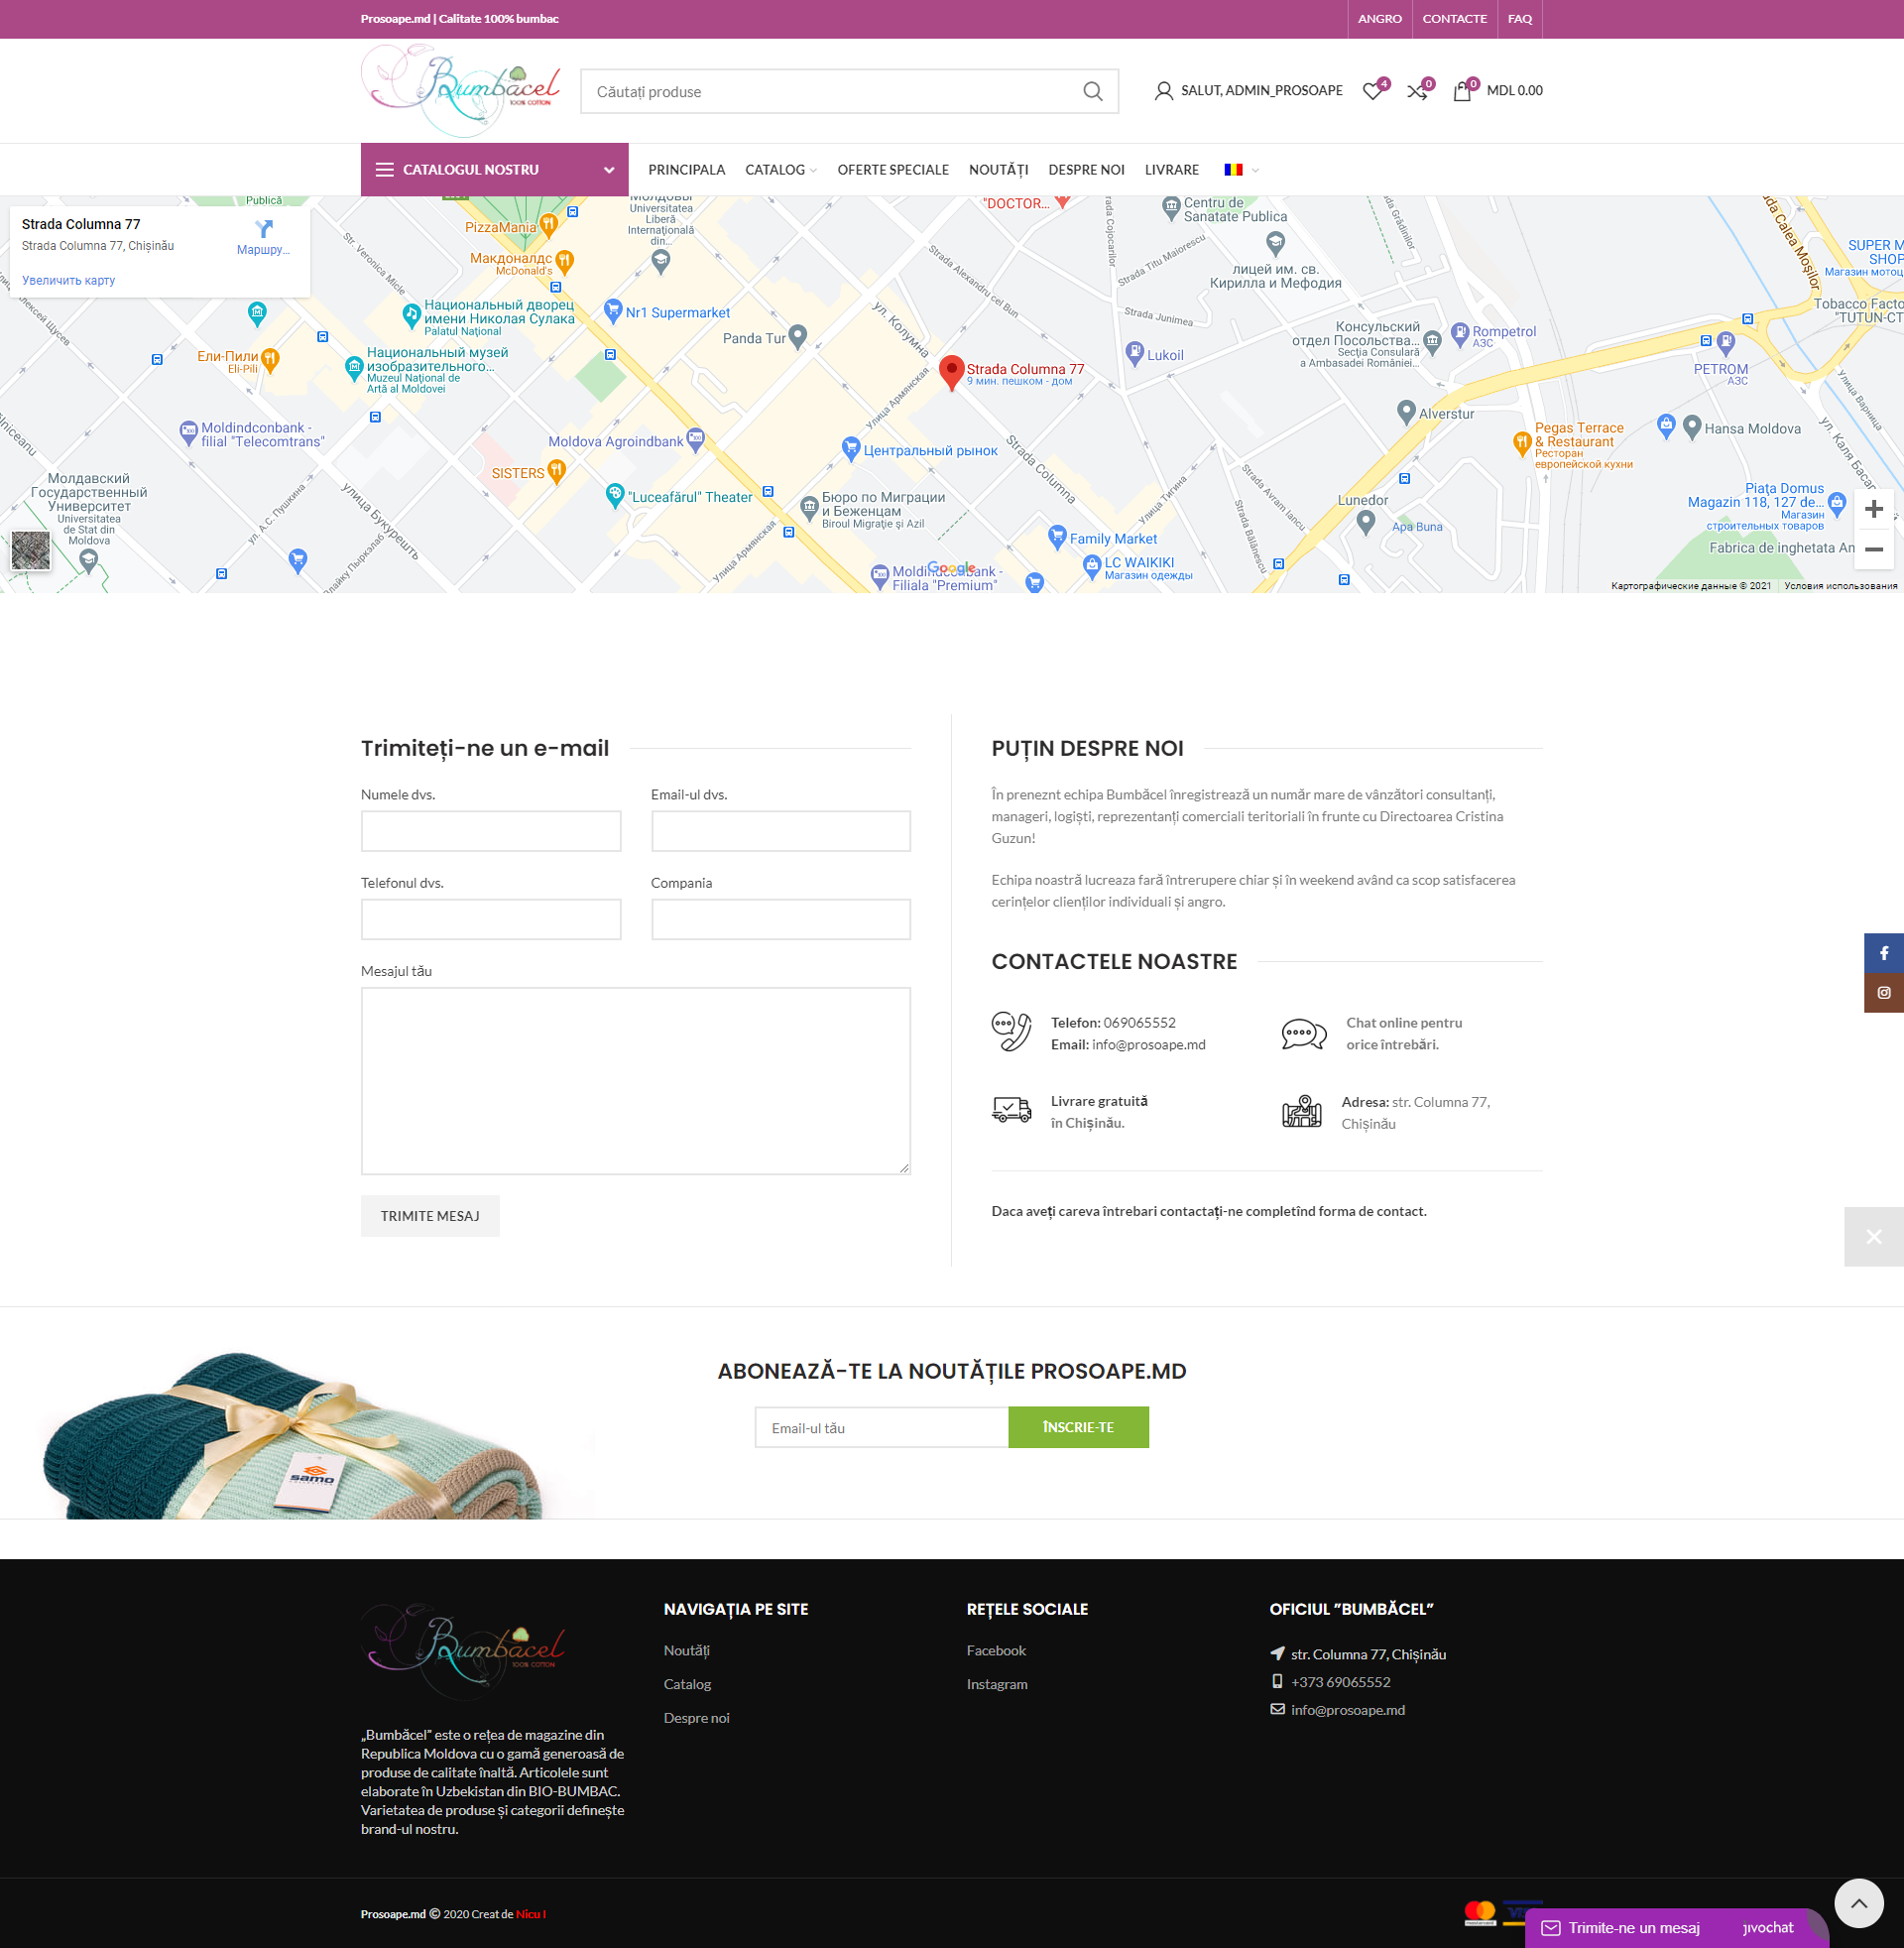
Task: Click the Facebook side button
Action: [x=1883, y=953]
